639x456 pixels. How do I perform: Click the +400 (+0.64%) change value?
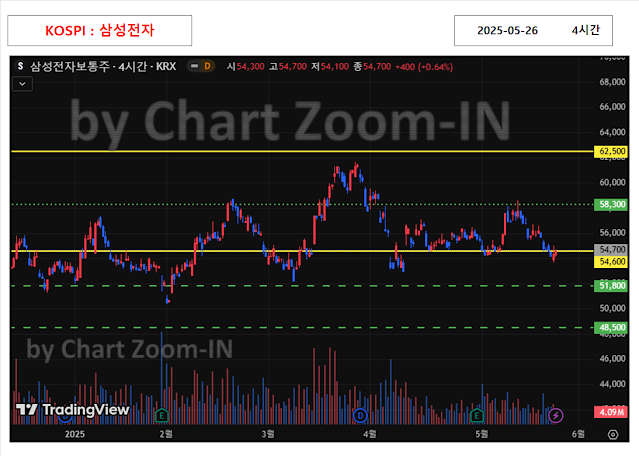pos(424,66)
